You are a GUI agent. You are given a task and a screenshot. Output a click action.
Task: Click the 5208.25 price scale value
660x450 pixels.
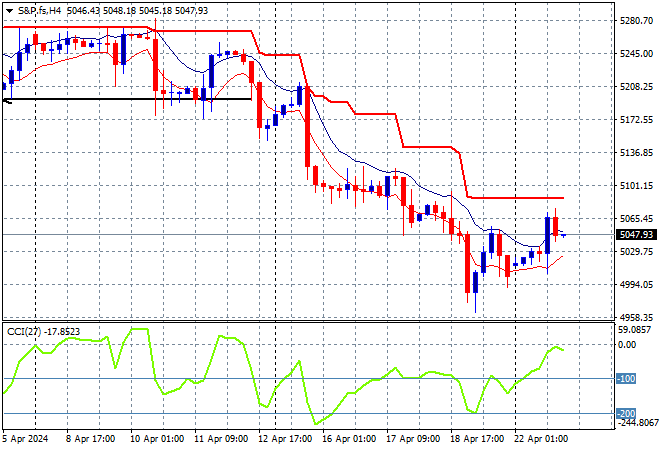click(x=636, y=87)
